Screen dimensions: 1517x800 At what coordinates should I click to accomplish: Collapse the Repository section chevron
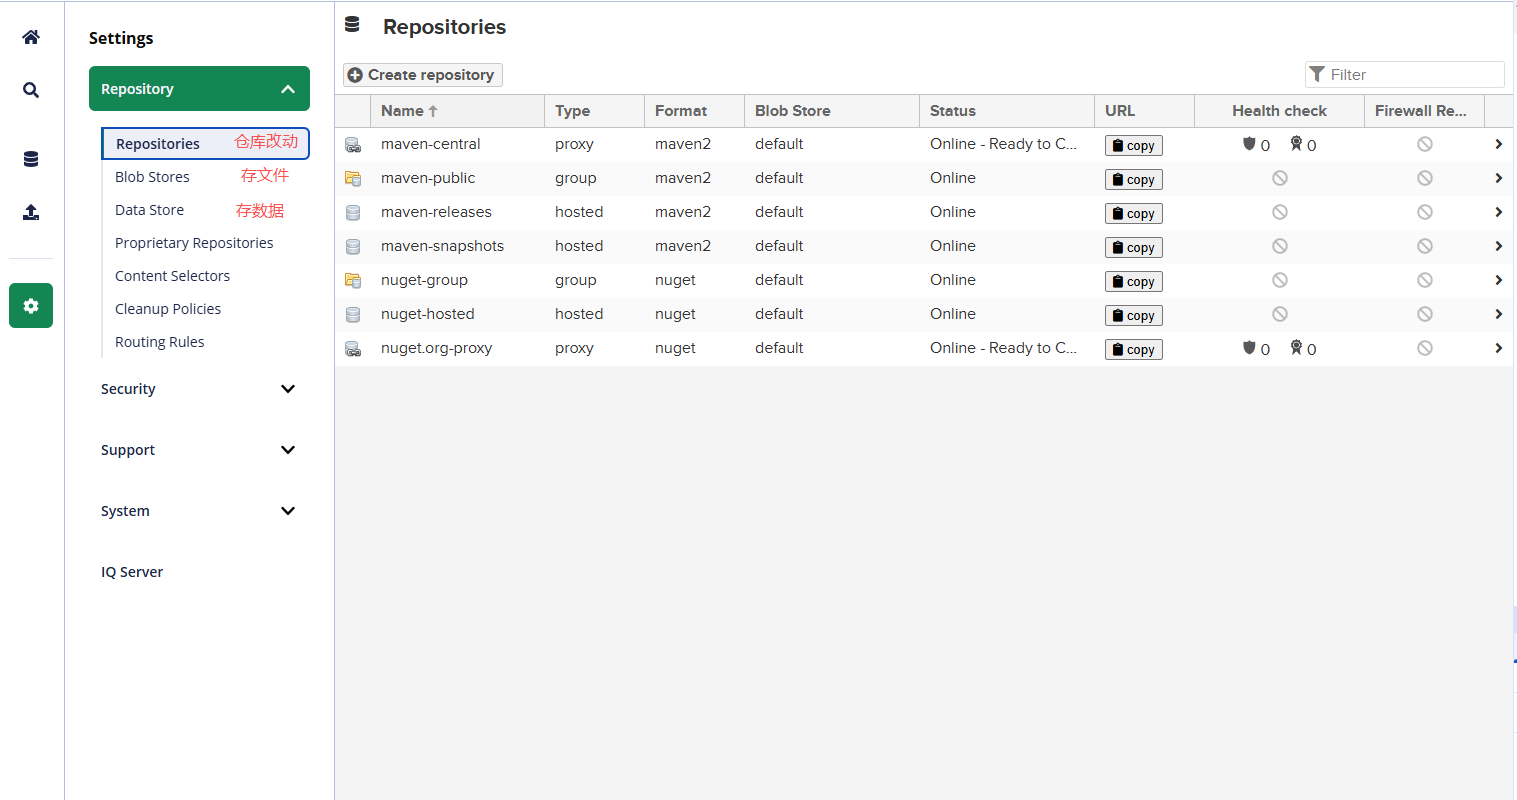[288, 89]
